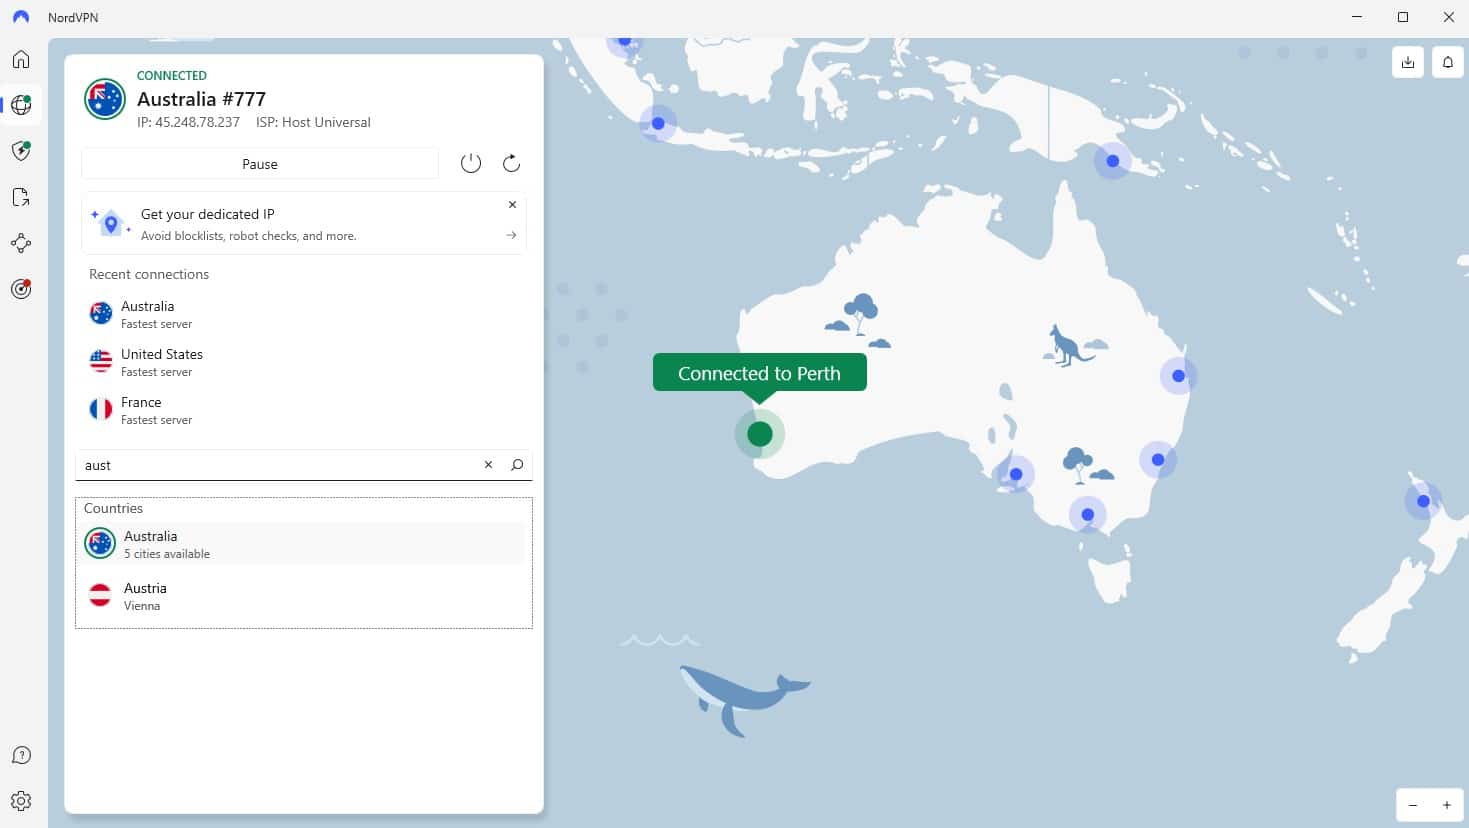Click the search magnifier icon
This screenshot has width=1469, height=828.
(x=517, y=465)
